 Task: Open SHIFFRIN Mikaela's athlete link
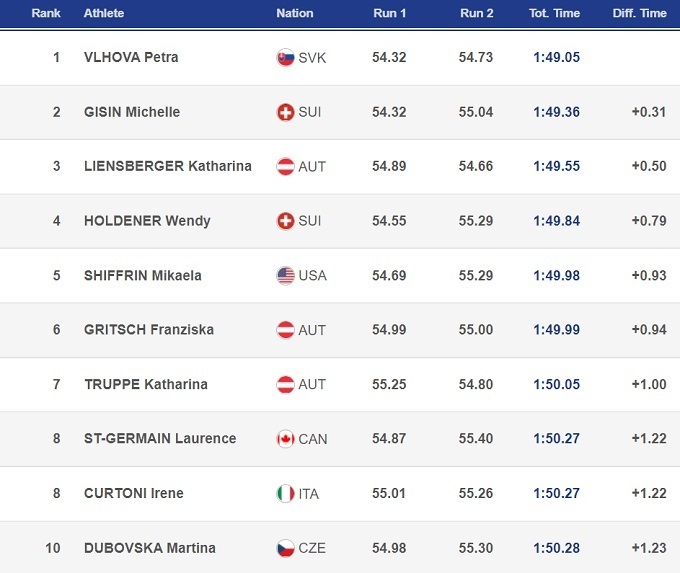coord(143,276)
